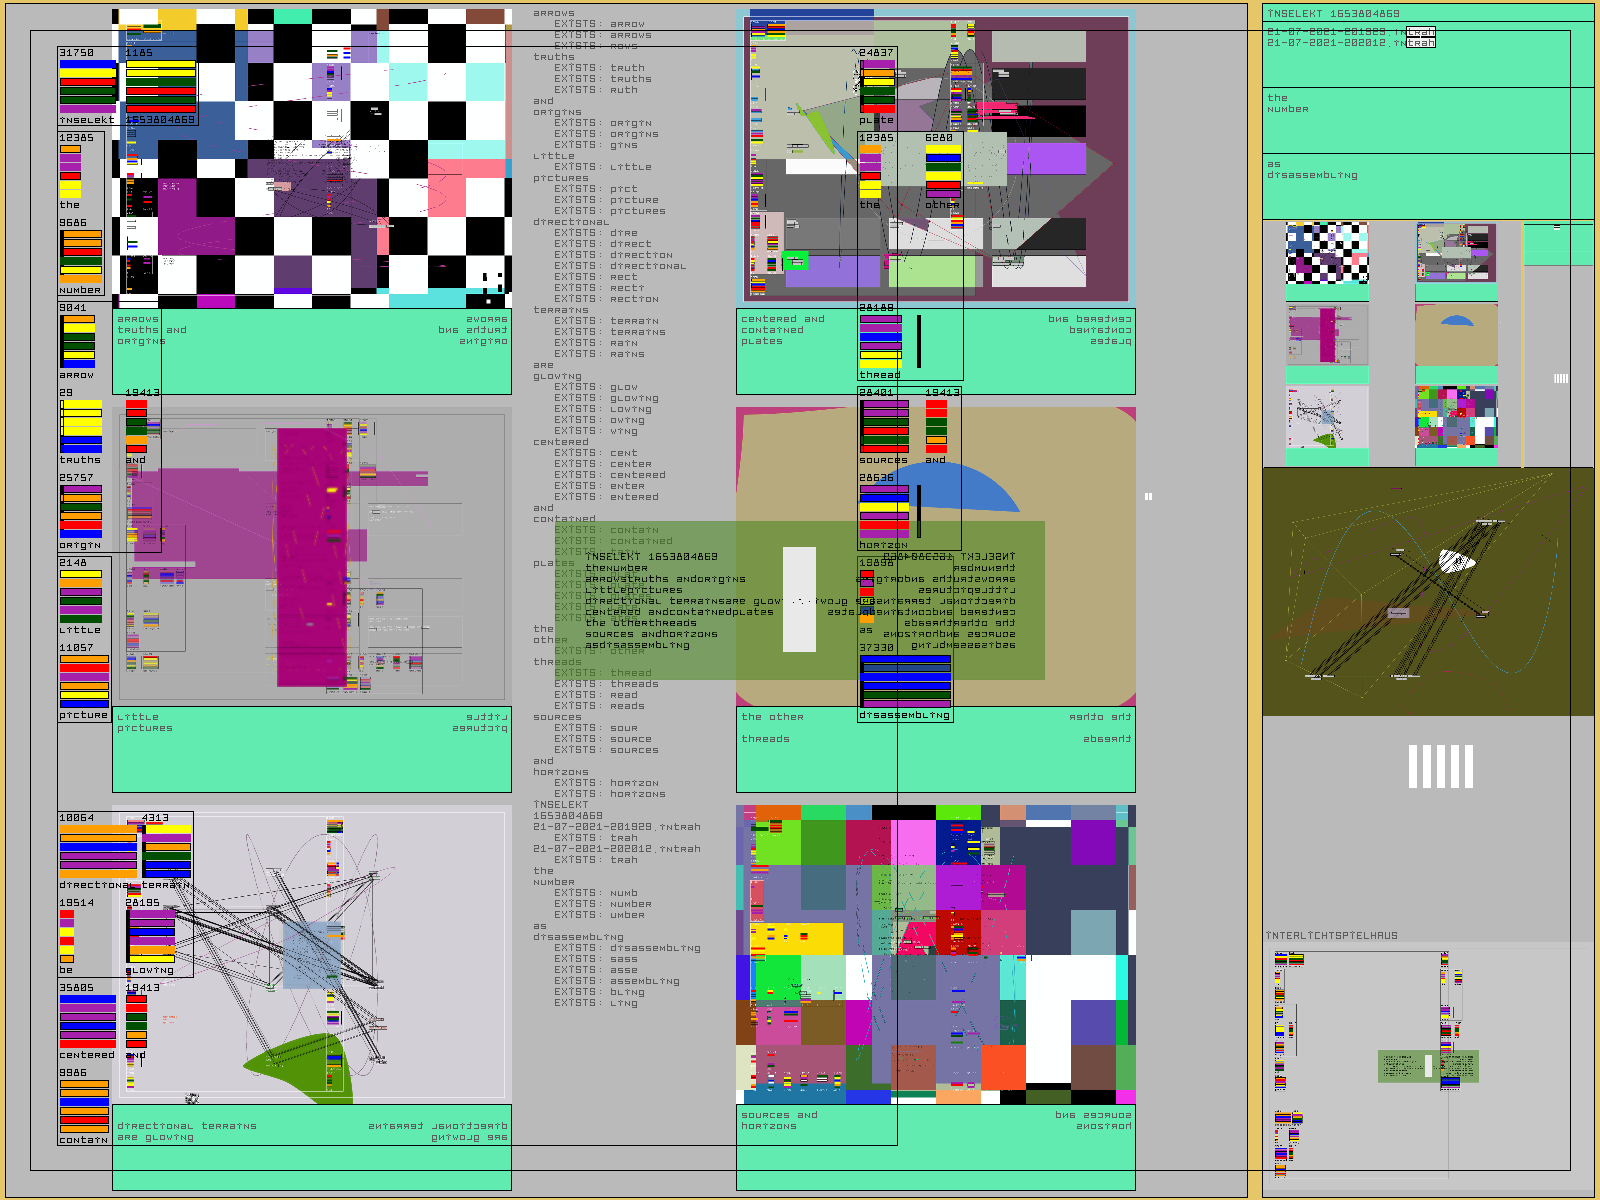Click the INTERLICHTSPIELHAUS label
The width and height of the screenshot is (1600, 1200).
pyautogui.click(x=1332, y=936)
